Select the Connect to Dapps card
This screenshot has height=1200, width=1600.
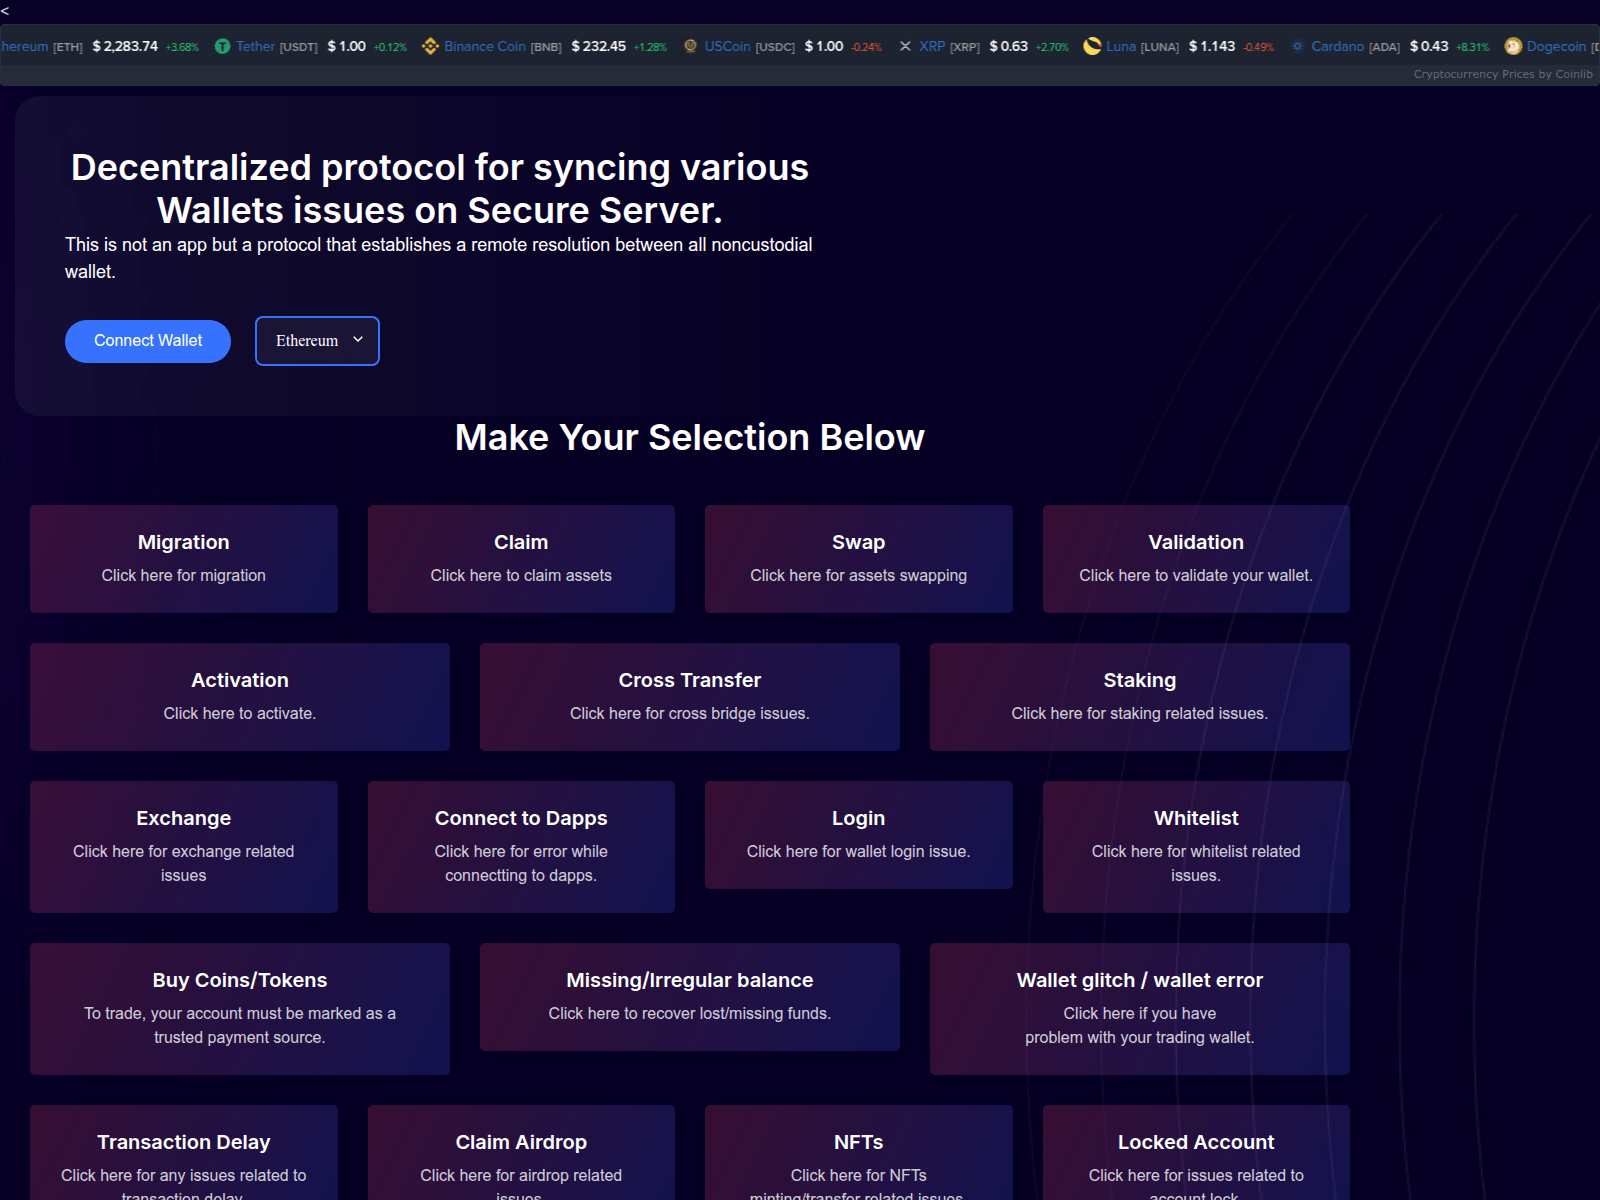tap(521, 847)
